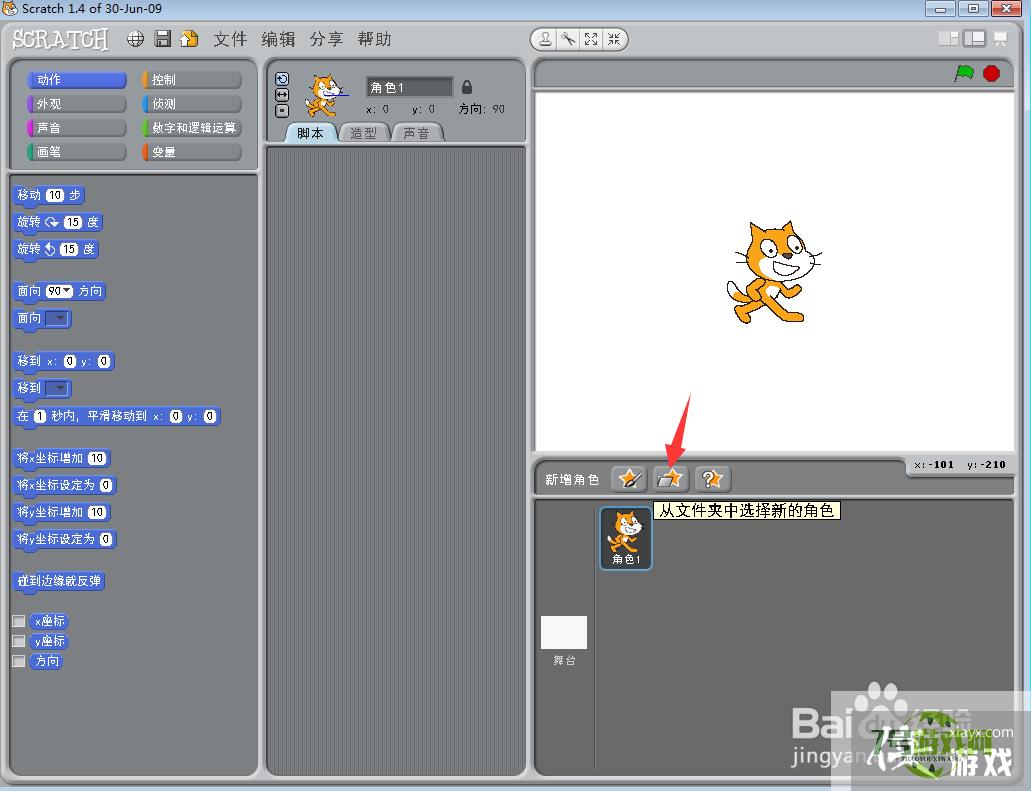Set rotation style to can rotate
The image size is (1031, 791).
click(x=282, y=79)
